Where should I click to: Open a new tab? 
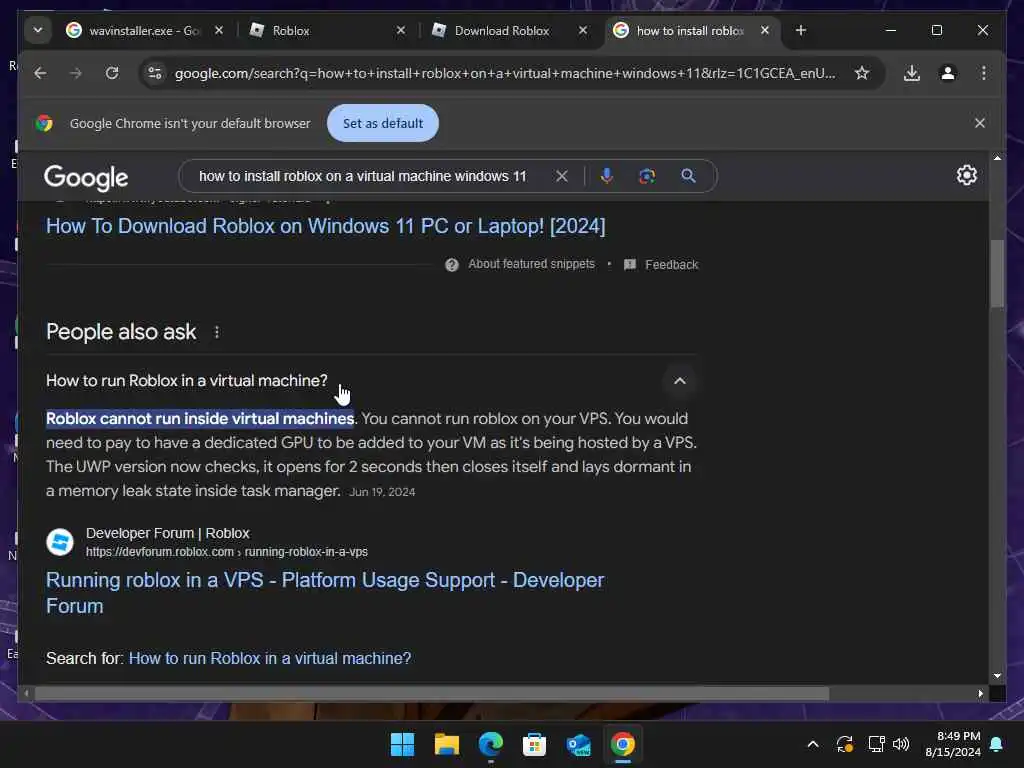[x=801, y=31]
